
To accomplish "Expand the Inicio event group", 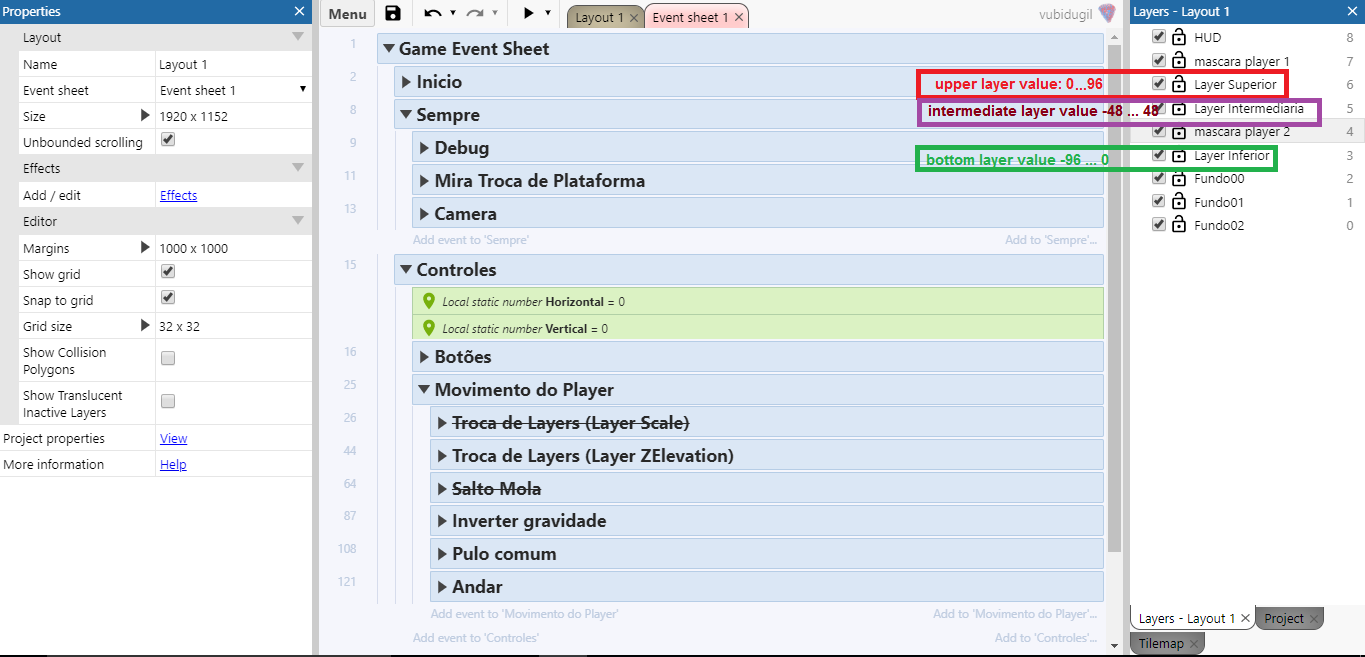I will [x=405, y=82].
